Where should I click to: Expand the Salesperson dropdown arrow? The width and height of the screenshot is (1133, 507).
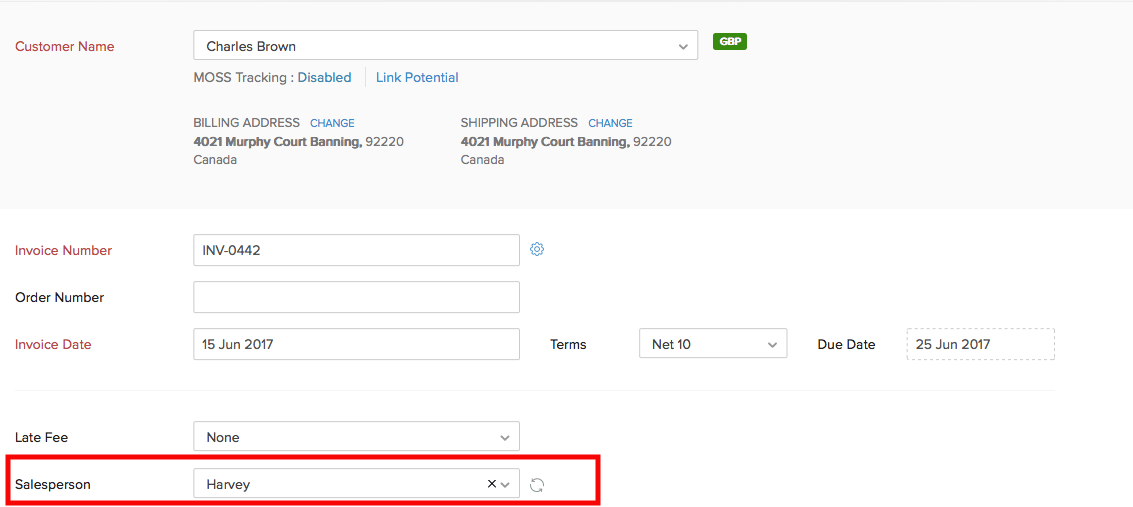[506, 485]
